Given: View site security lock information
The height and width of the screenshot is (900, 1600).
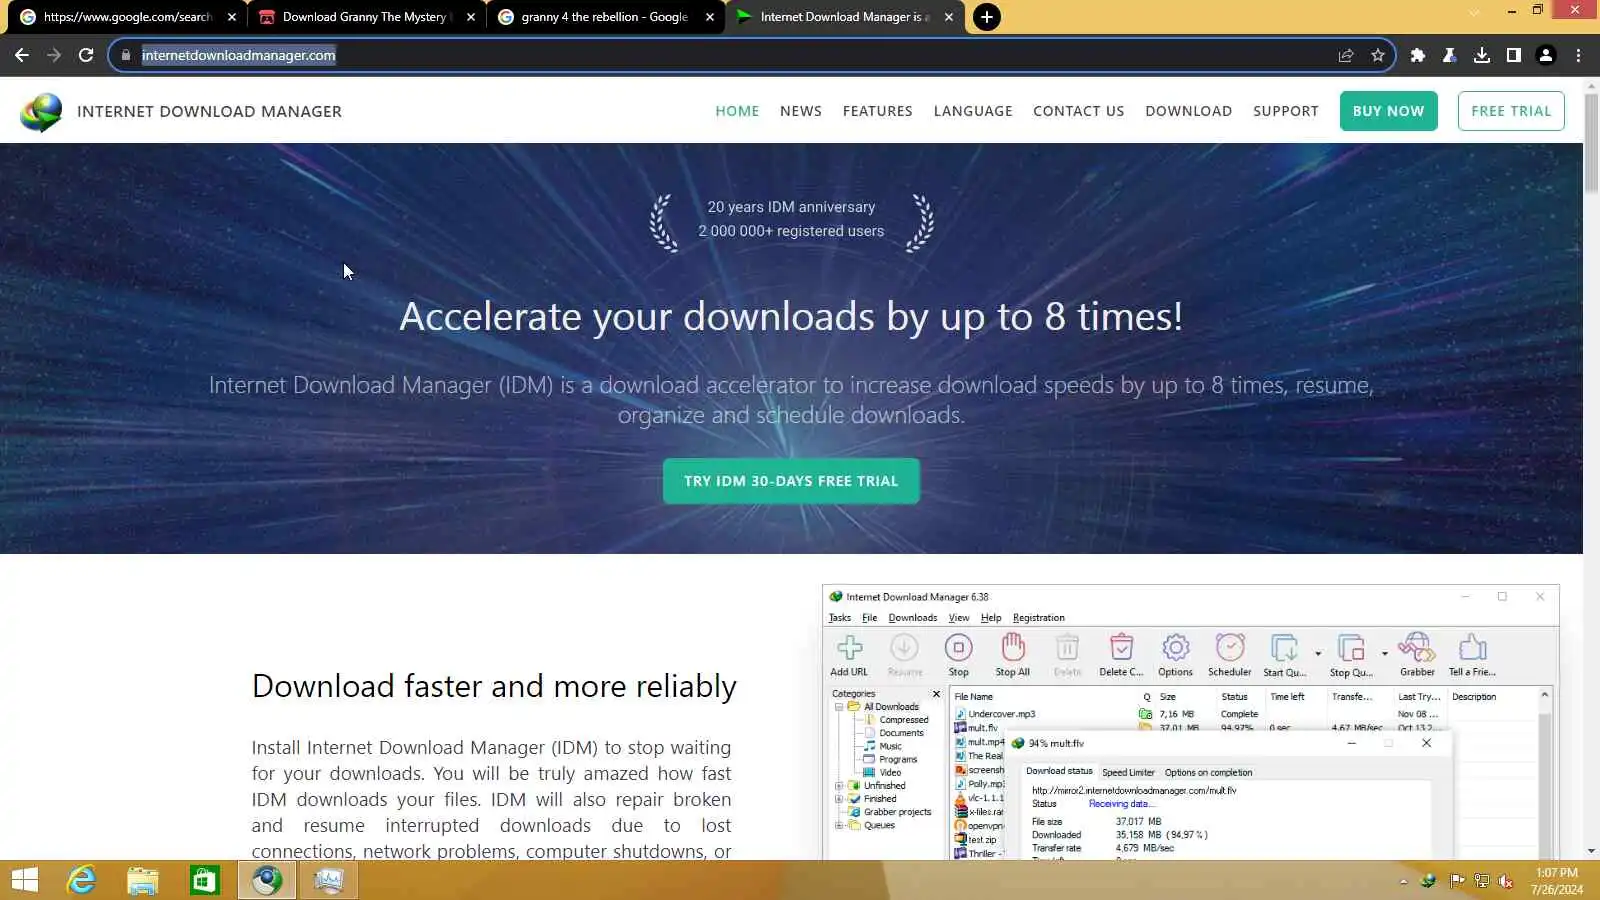Looking at the screenshot, I should (125, 55).
